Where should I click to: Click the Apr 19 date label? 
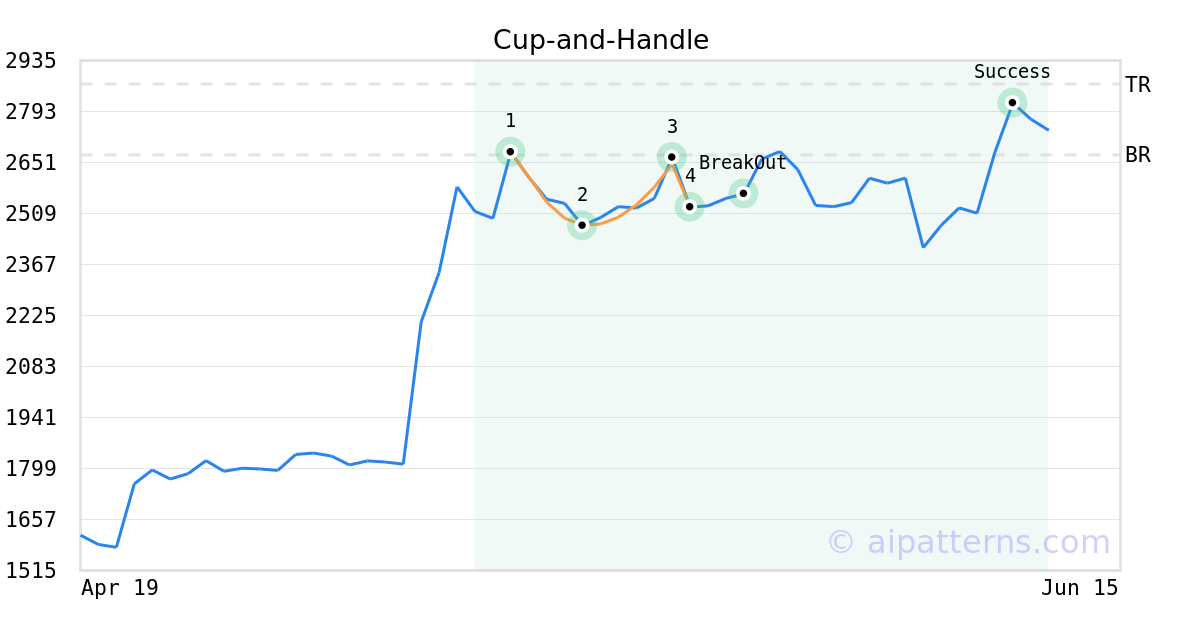click(x=120, y=588)
